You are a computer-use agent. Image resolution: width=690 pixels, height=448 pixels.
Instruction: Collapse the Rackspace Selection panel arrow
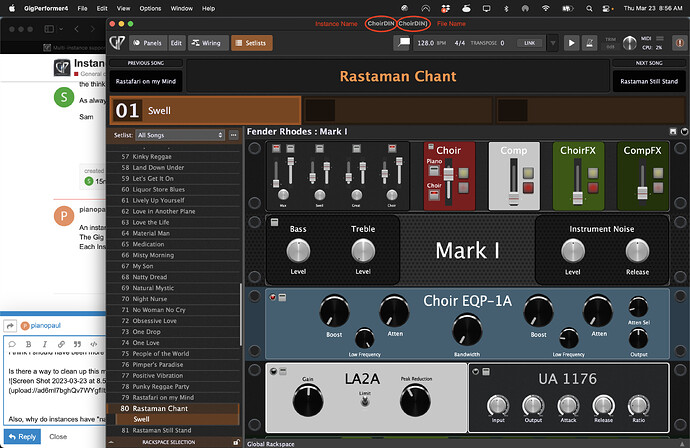(x=111, y=442)
